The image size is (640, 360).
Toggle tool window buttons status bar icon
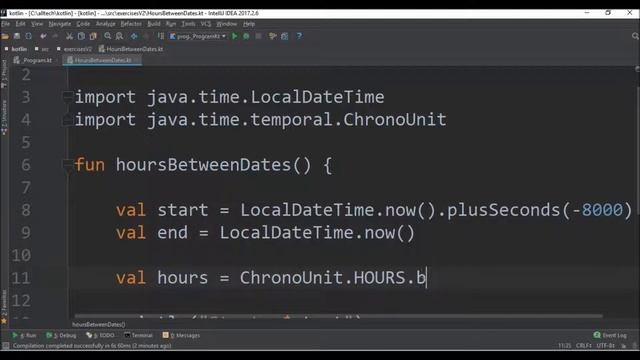click(5, 346)
